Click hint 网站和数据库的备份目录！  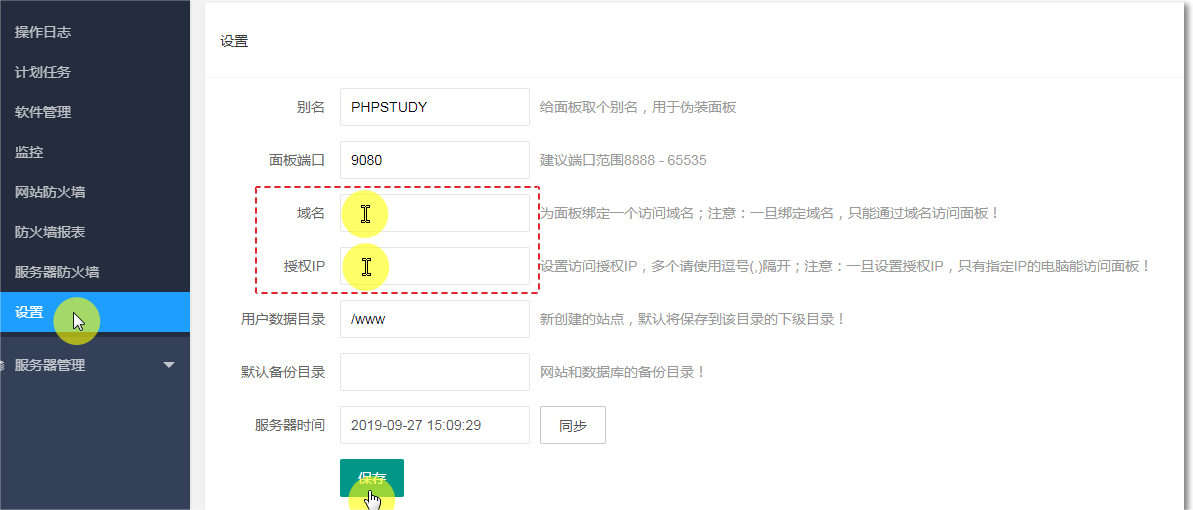623,372
